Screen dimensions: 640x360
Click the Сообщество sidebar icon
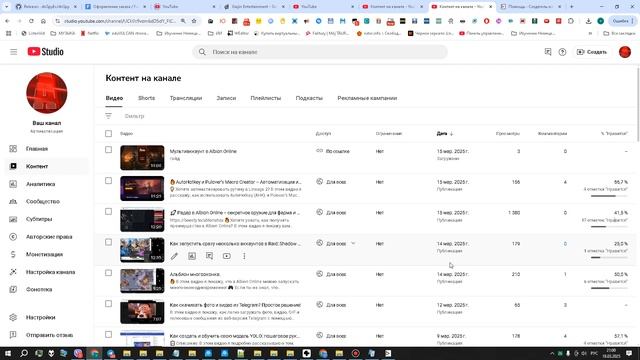pyautogui.click(x=13, y=202)
